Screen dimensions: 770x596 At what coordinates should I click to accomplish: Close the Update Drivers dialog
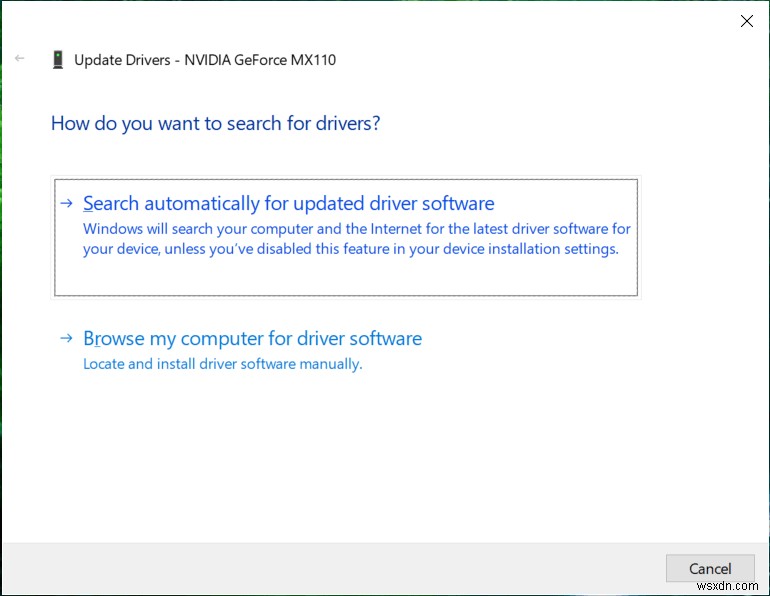click(746, 21)
